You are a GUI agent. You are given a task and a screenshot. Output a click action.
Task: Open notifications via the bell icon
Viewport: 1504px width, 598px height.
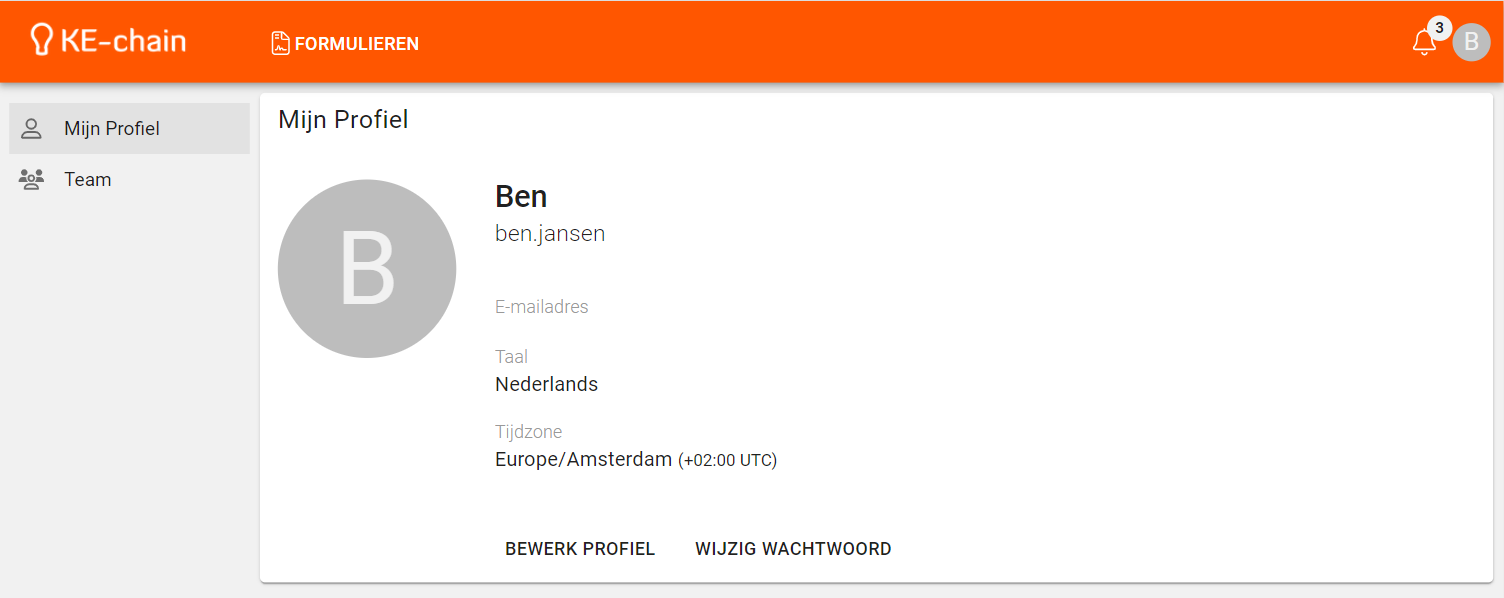(1424, 43)
